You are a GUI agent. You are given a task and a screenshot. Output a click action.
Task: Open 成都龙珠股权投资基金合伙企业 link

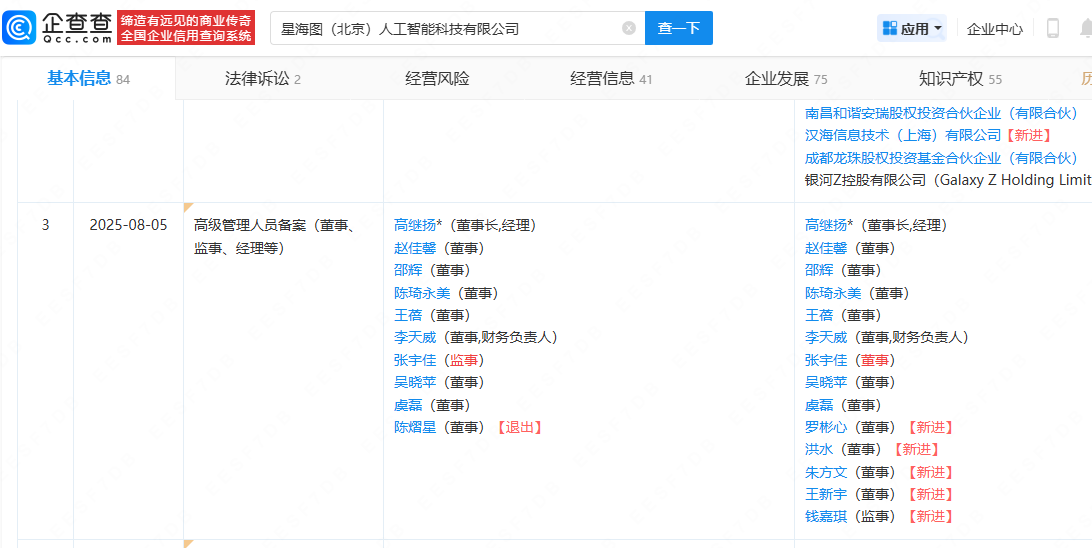941,158
